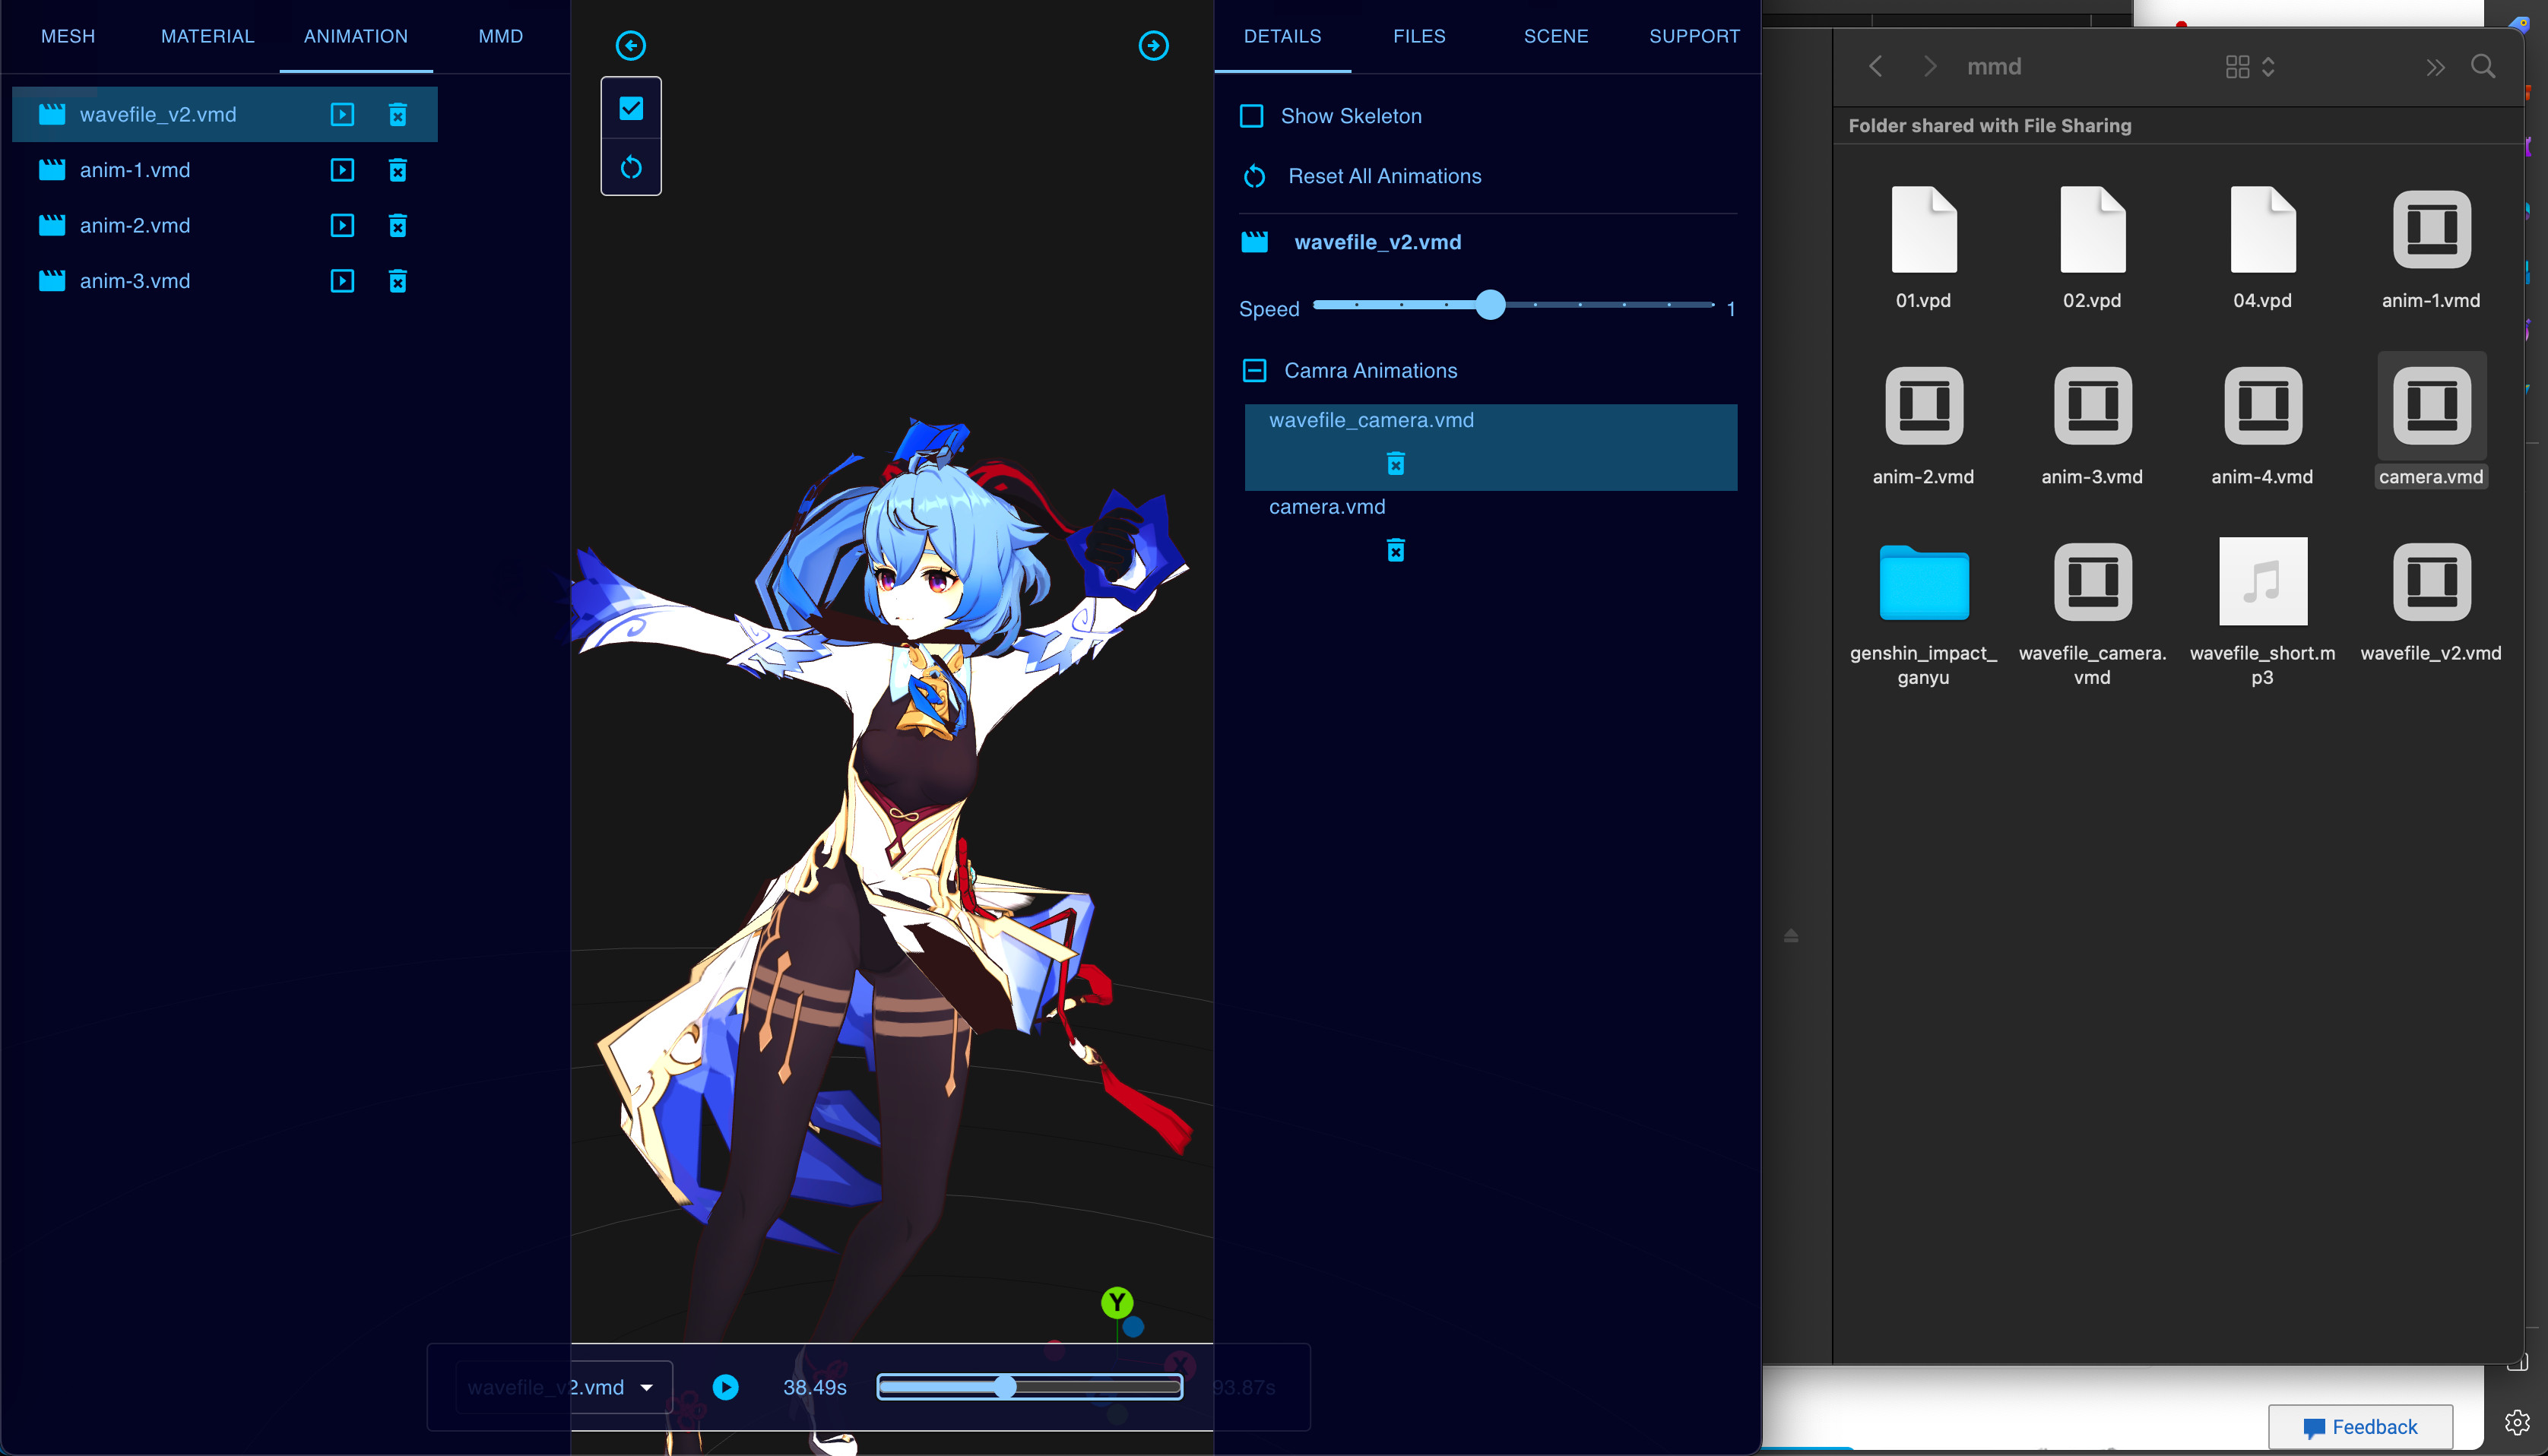This screenshot has height=1456, width=2548.
Task: Click the animation timeline progress slider
Action: pos(1029,1387)
